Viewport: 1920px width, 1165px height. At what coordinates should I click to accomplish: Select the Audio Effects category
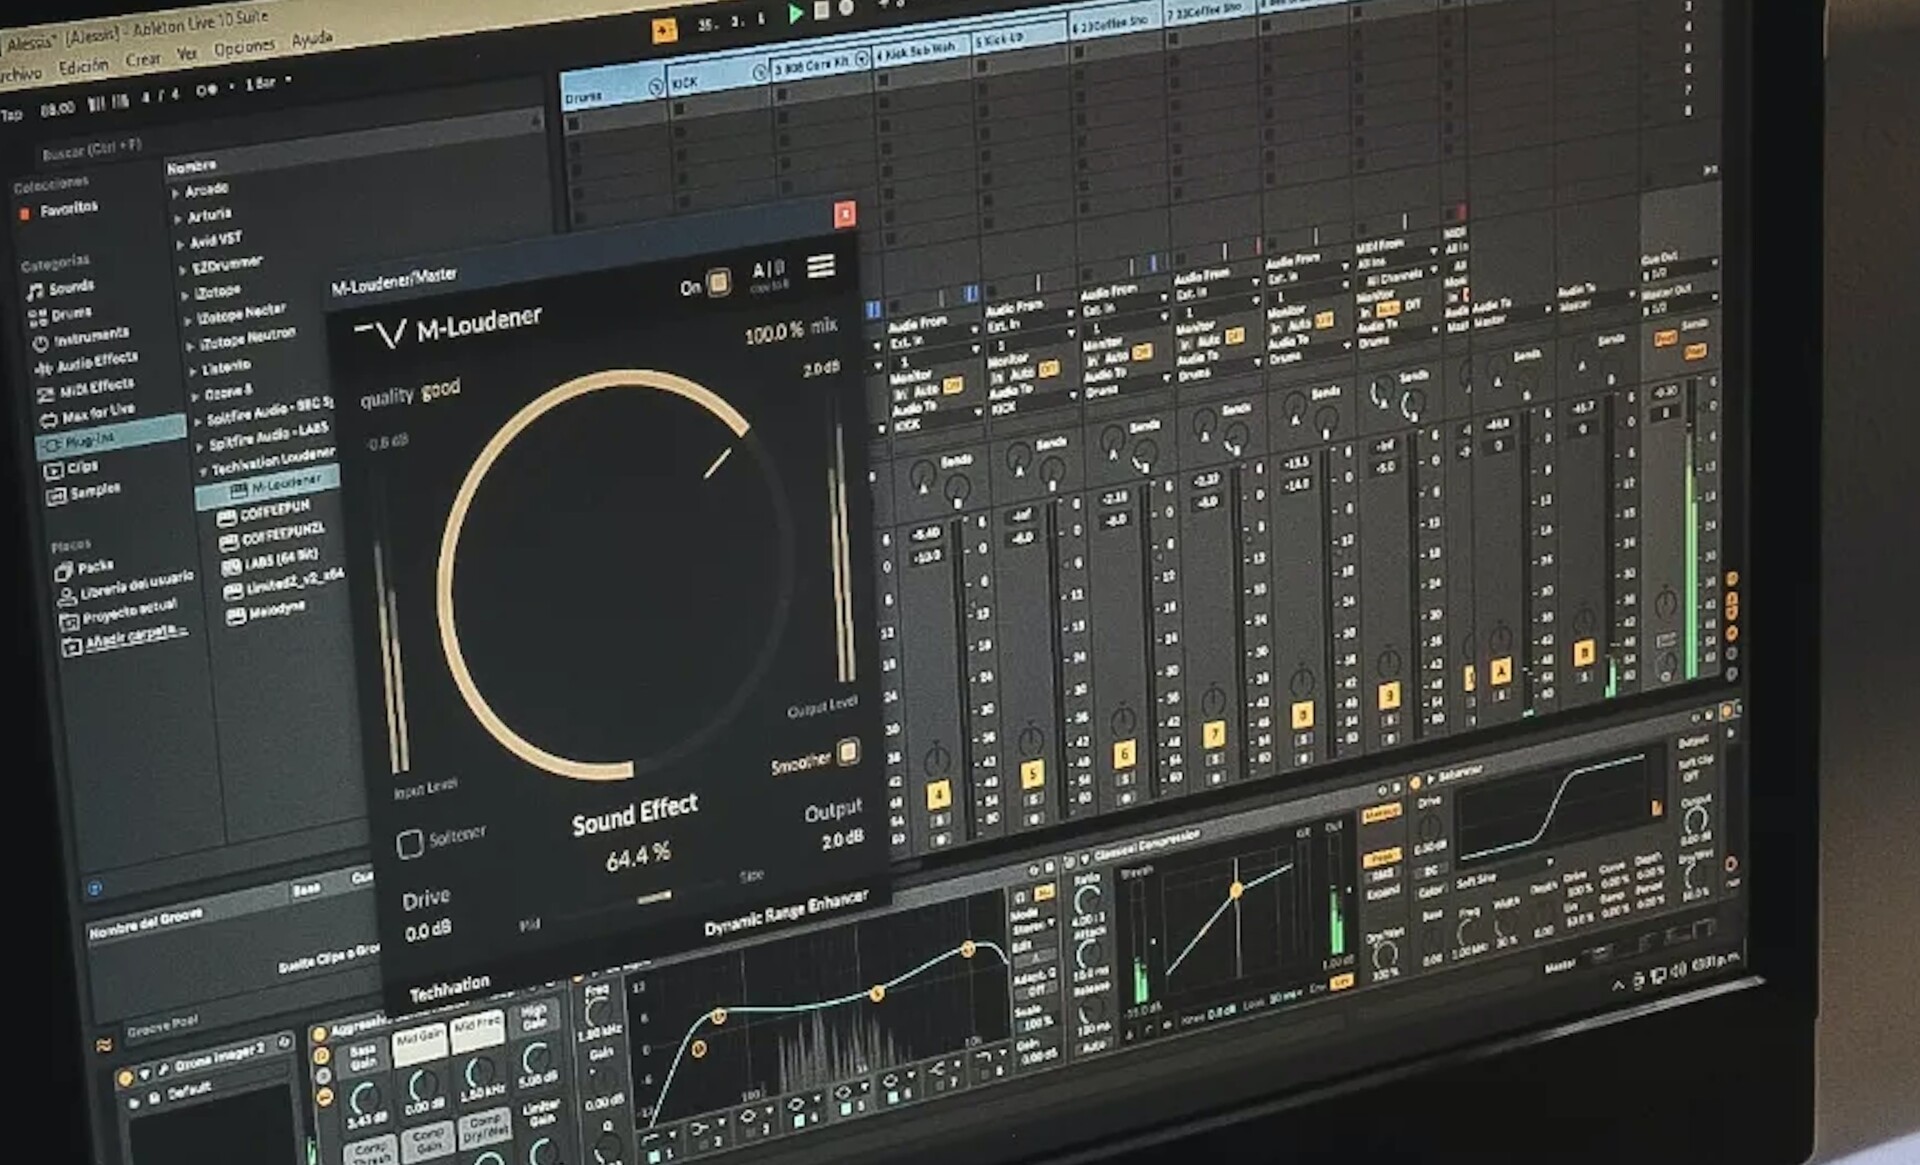point(96,362)
